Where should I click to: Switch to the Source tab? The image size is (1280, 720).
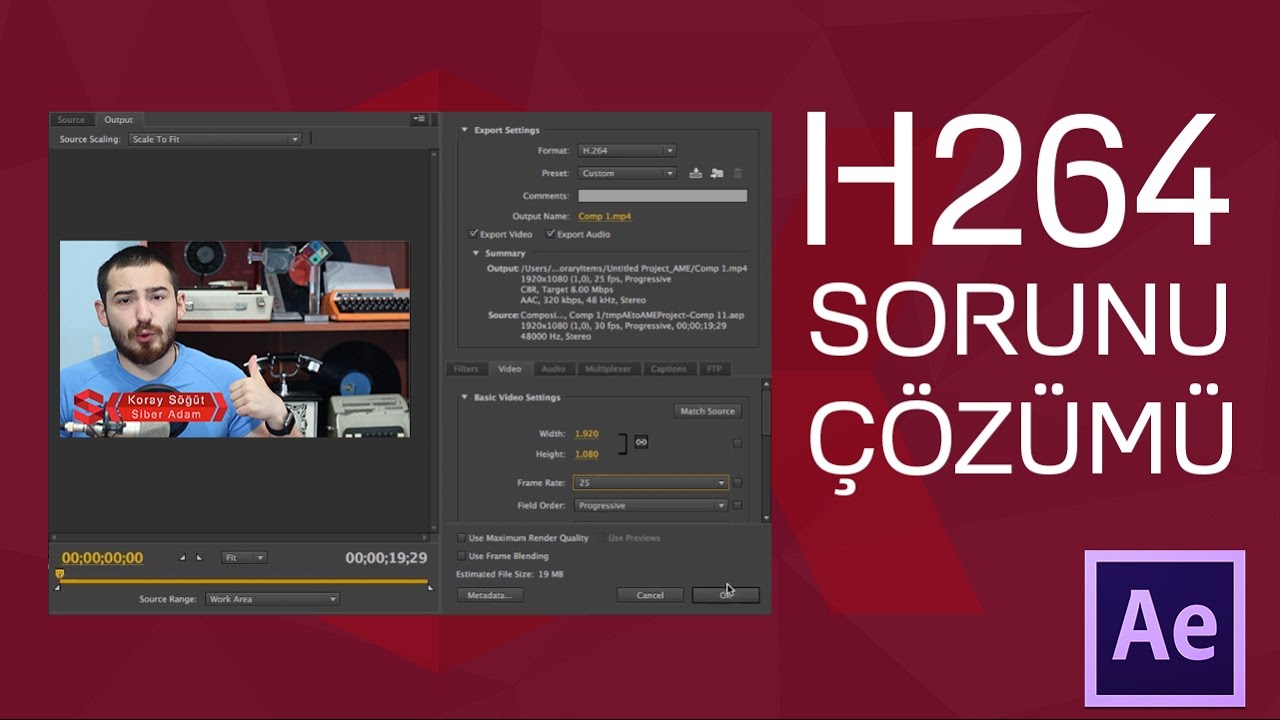(x=71, y=120)
